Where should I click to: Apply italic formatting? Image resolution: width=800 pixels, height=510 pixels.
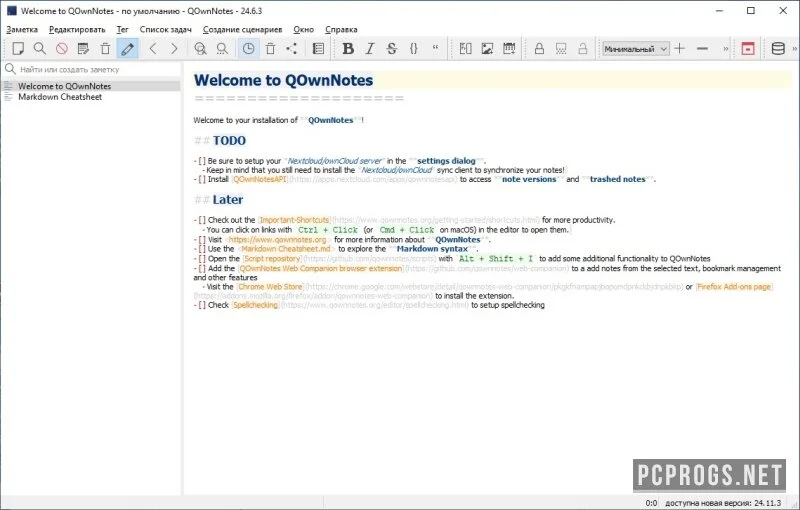coord(370,48)
